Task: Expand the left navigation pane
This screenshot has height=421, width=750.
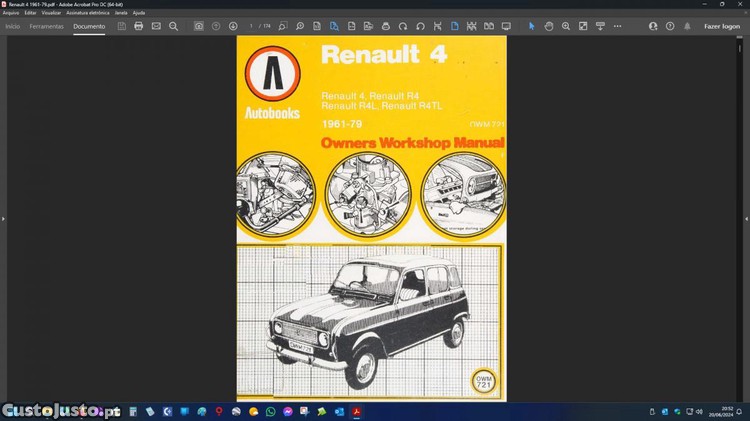Action: (4, 218)
